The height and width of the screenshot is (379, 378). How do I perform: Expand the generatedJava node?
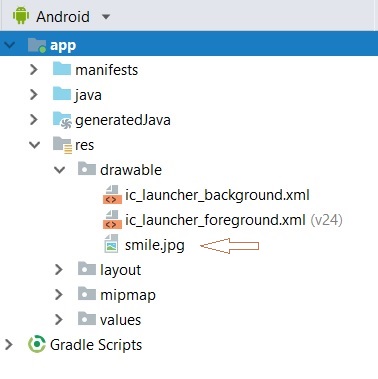(x=34, y=119)
